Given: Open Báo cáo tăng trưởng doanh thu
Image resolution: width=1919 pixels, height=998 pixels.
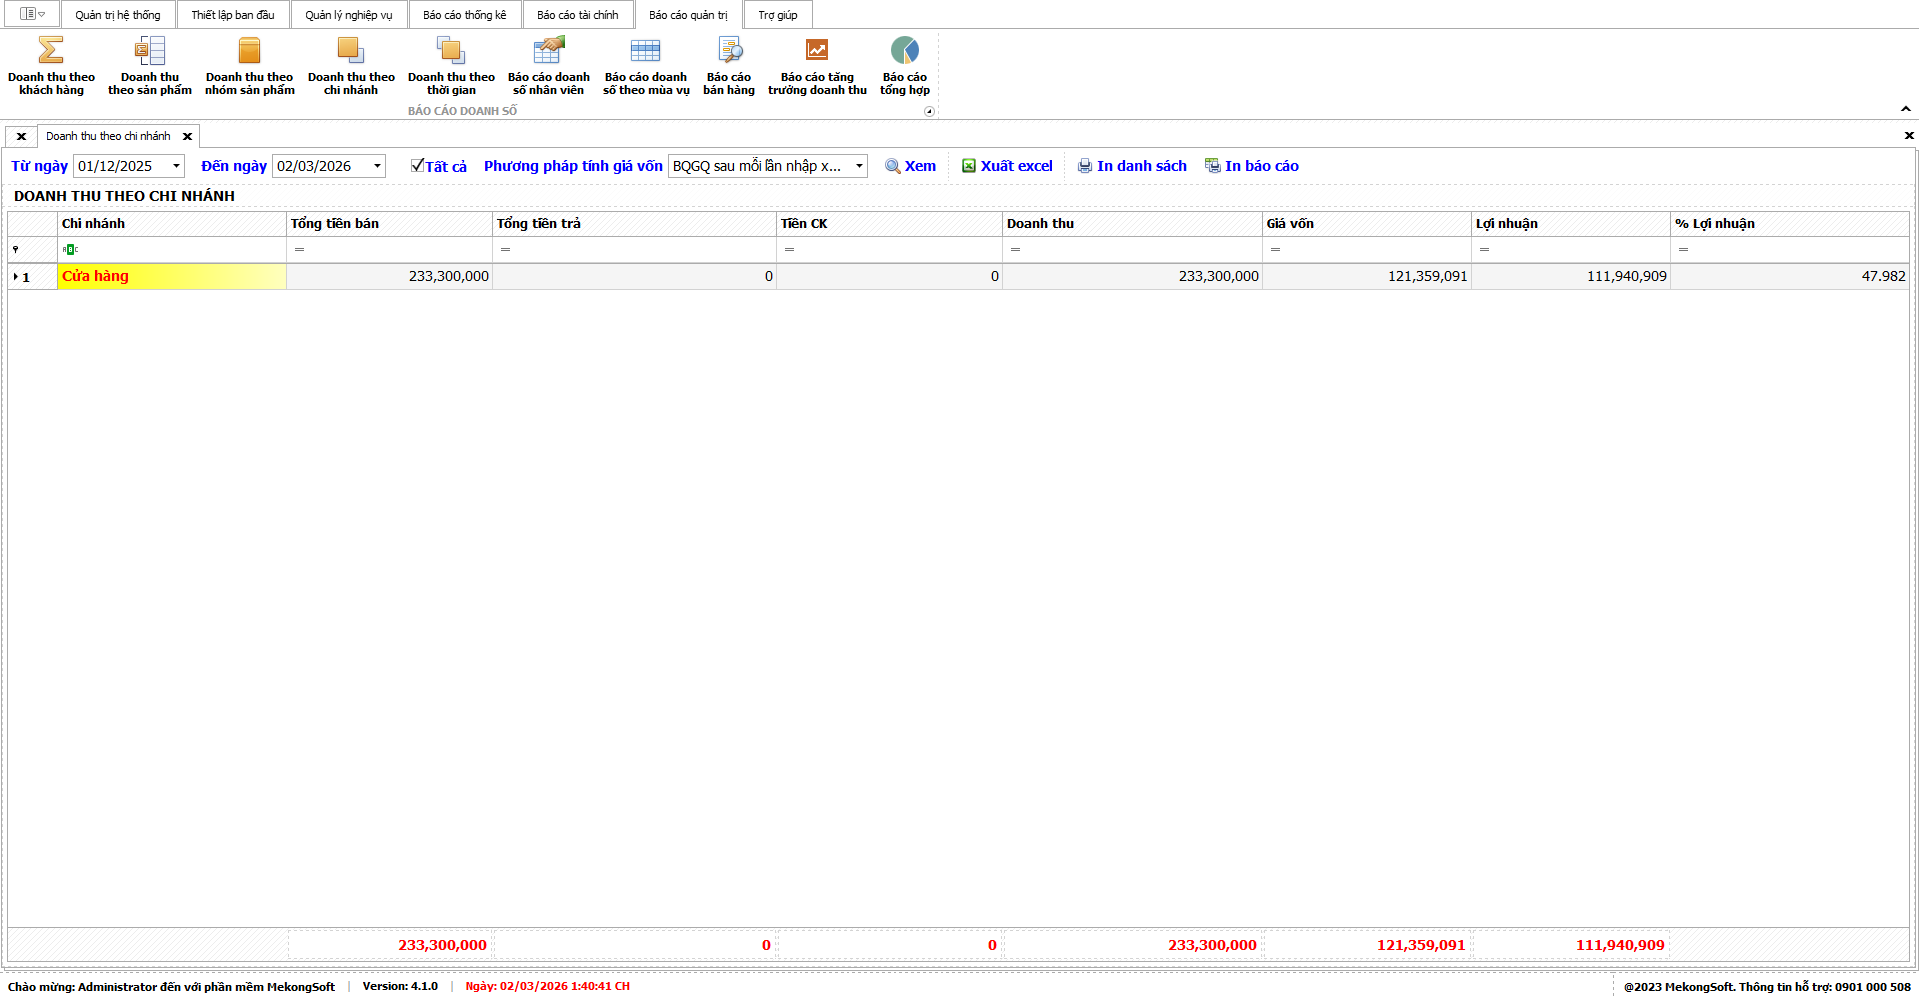Looking at the screenshot, I should pos(817,66).
